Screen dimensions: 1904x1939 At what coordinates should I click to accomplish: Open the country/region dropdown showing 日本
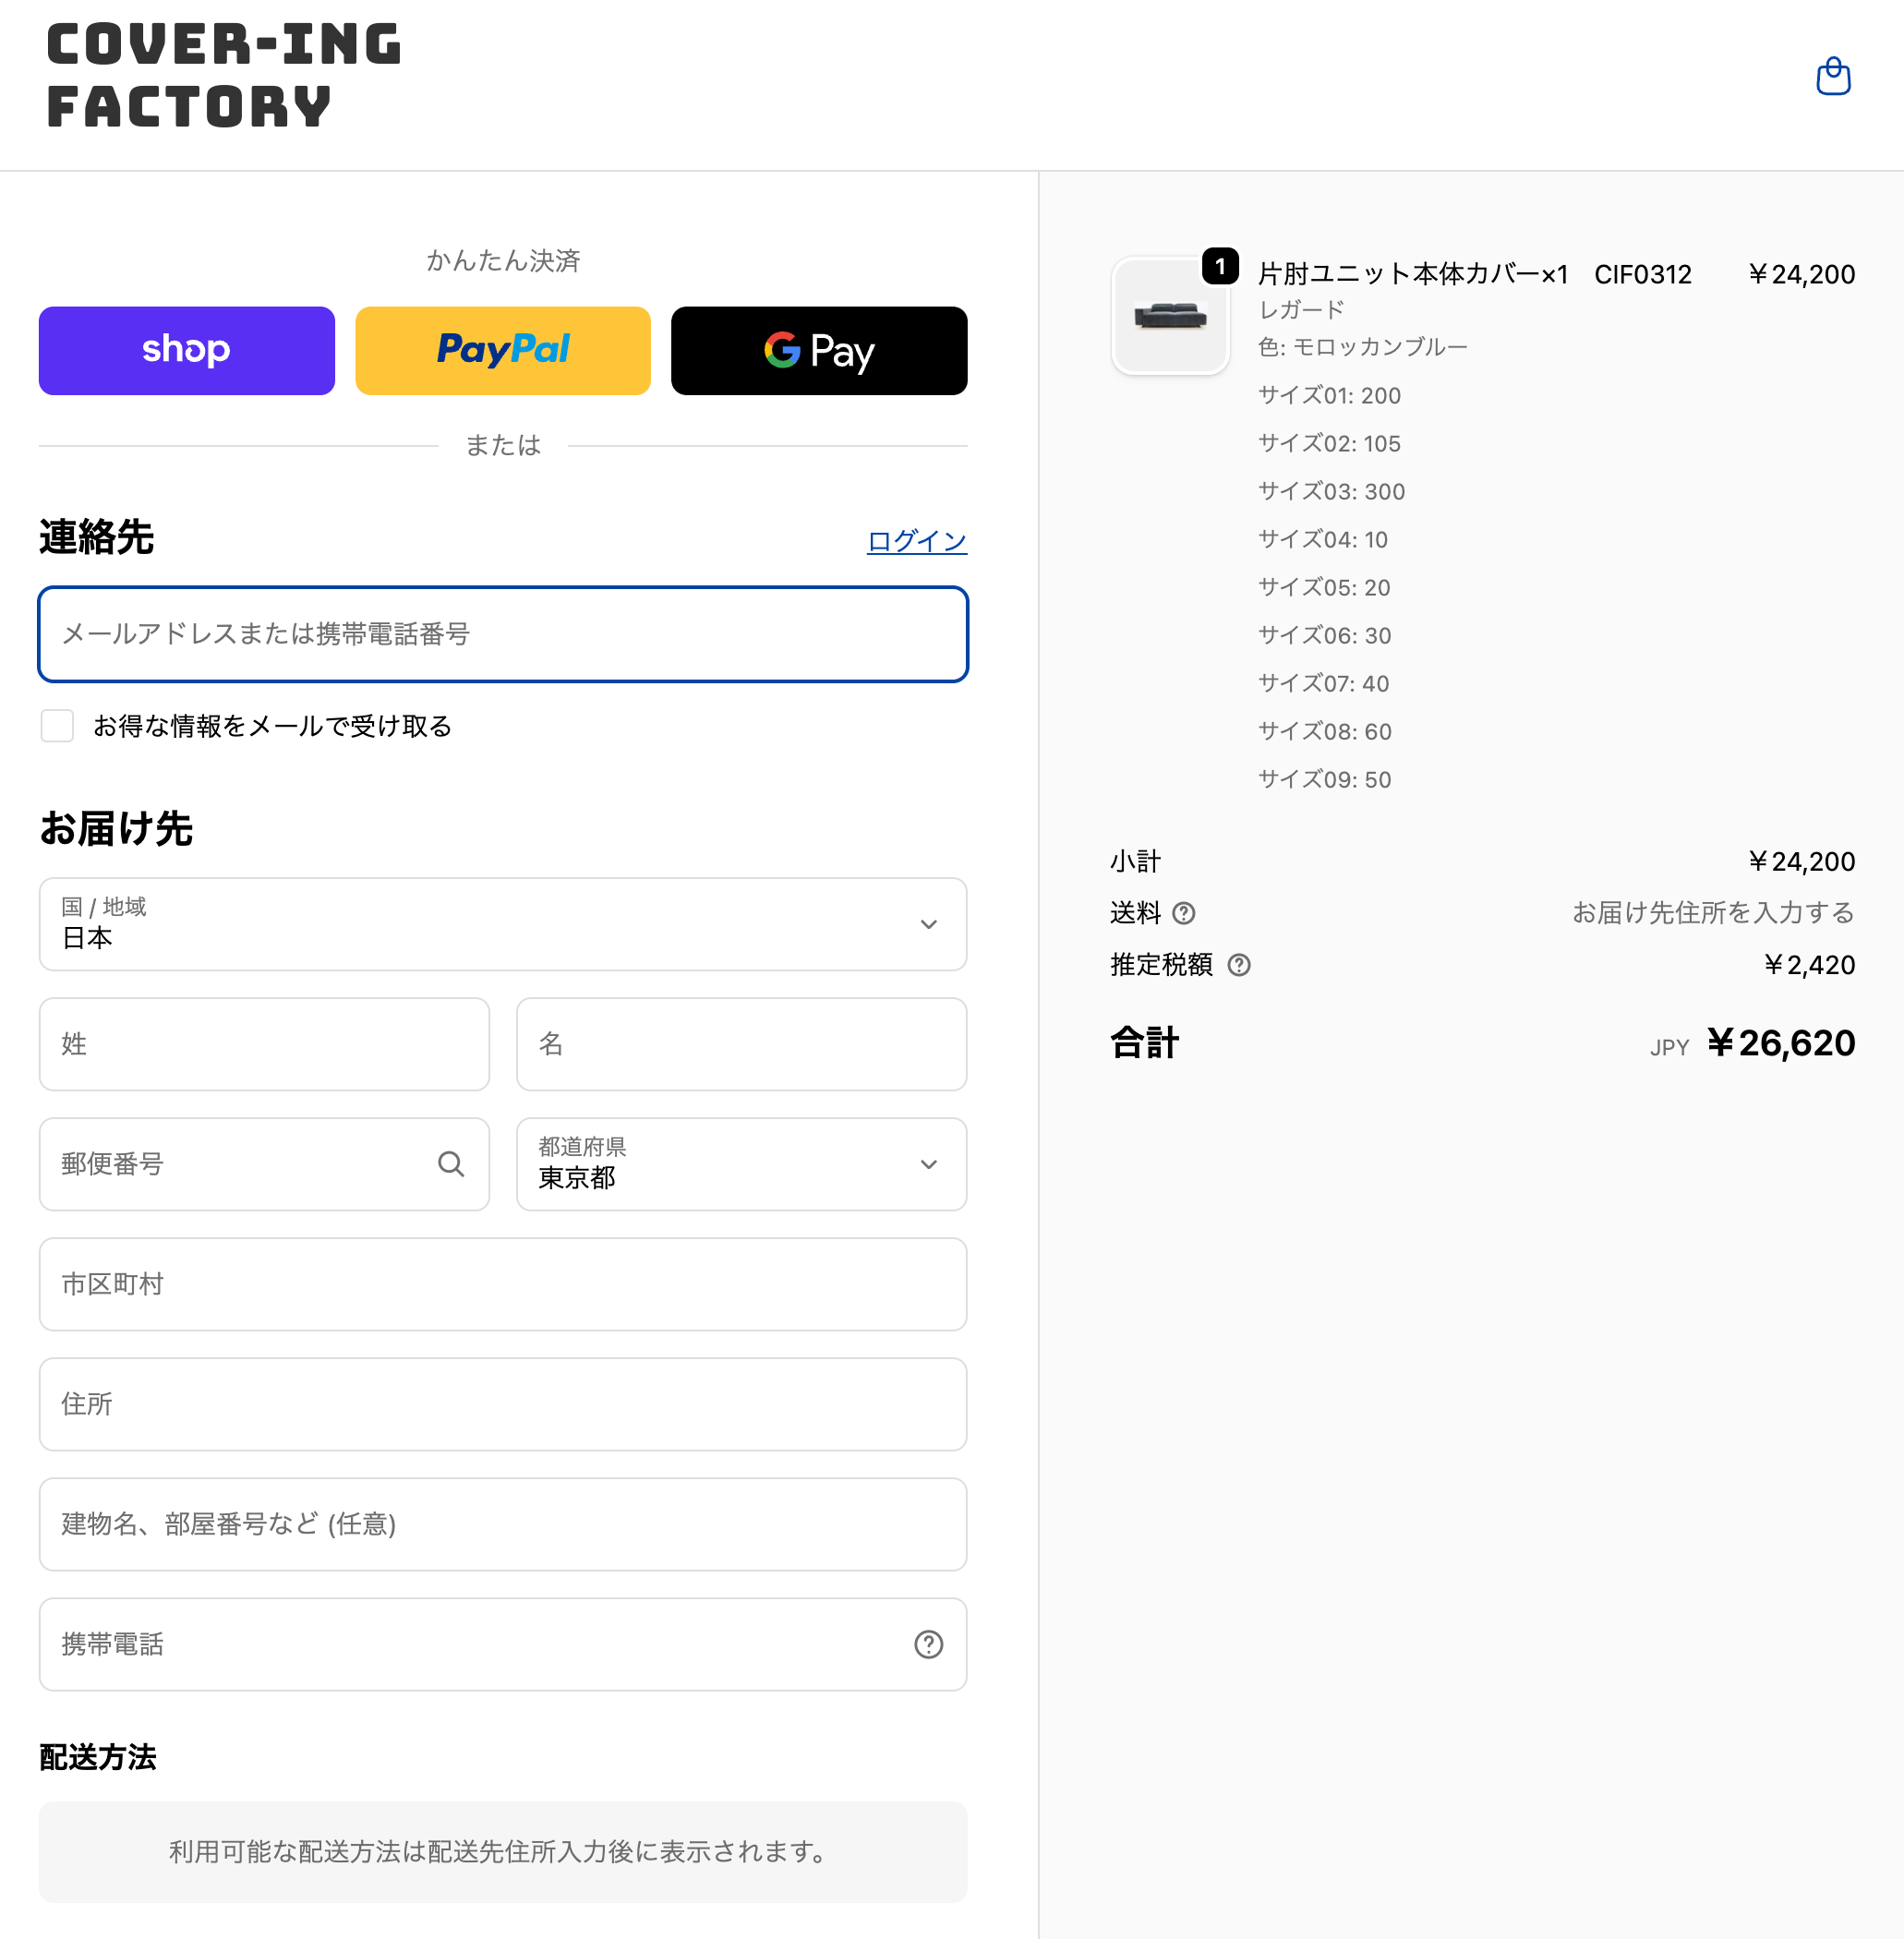point(503,924)
